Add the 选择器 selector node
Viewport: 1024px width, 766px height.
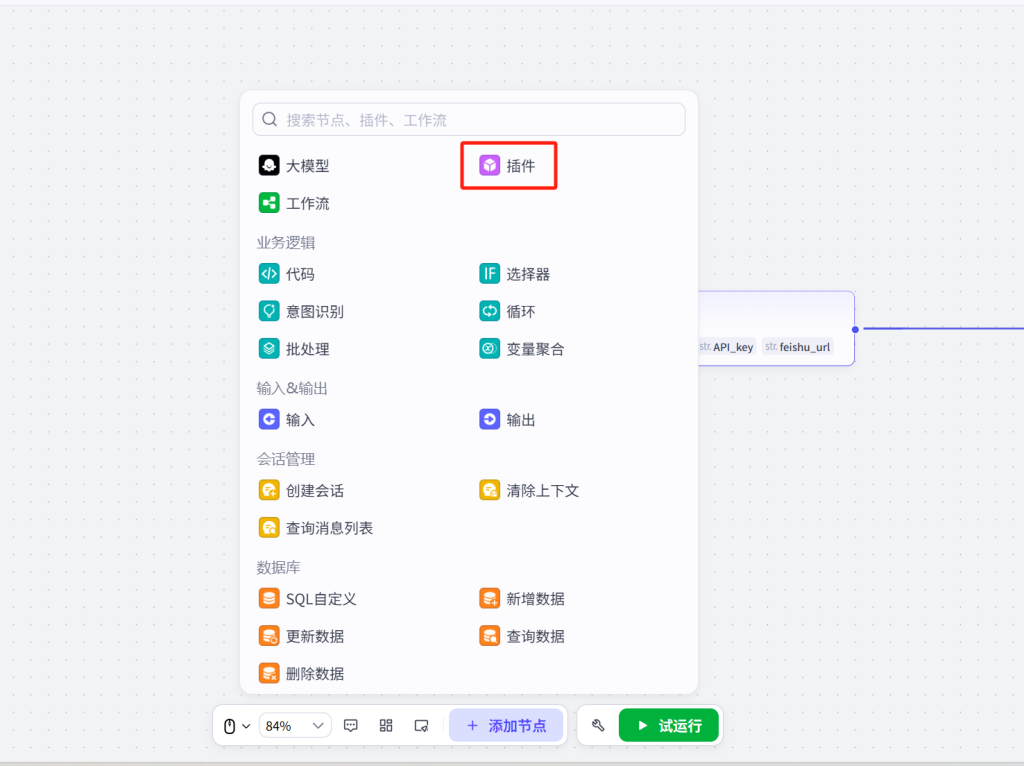516,274
